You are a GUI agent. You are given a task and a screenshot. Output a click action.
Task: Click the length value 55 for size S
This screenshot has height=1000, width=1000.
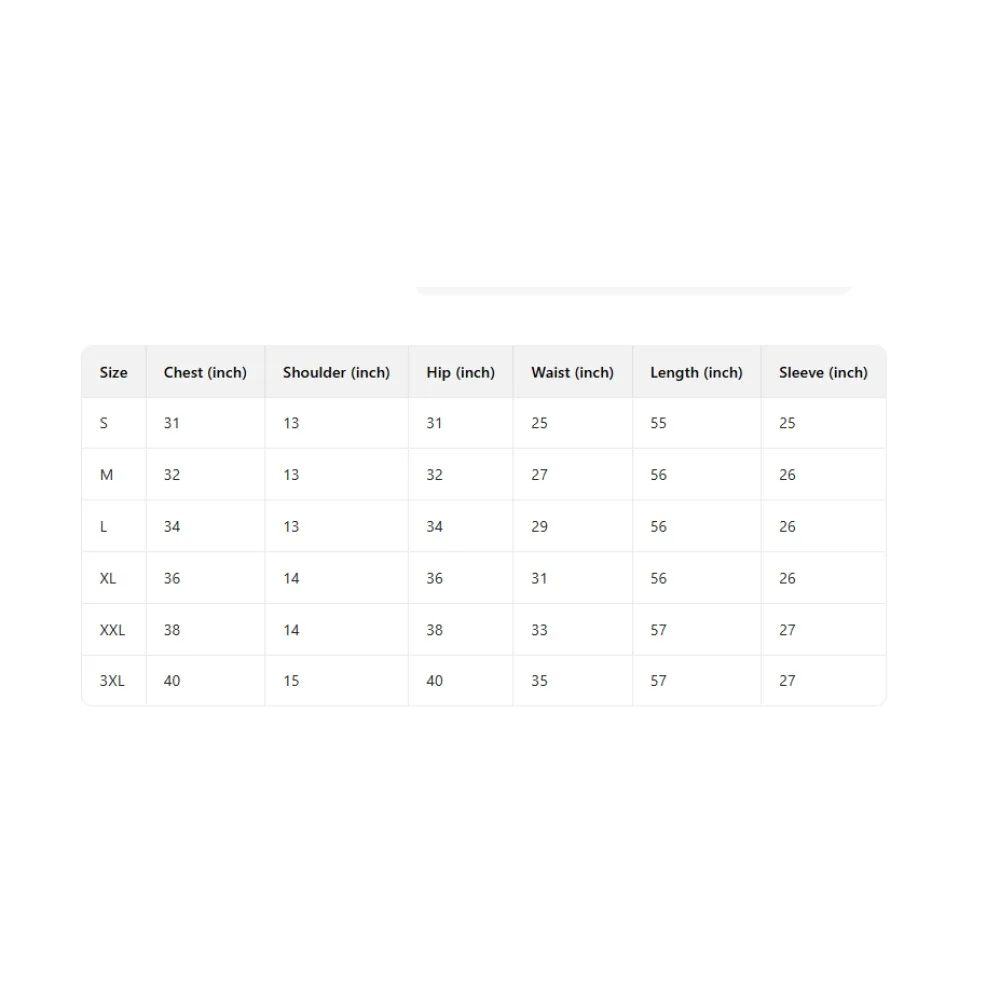tap(658, 423)
